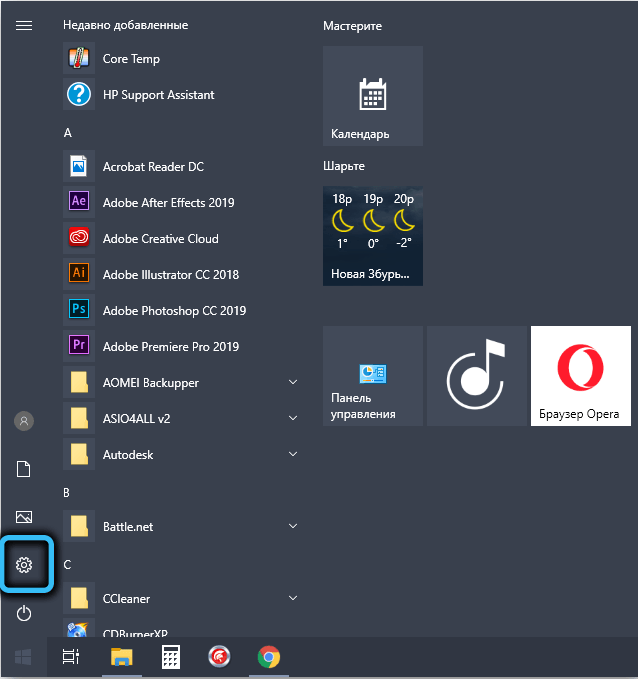Image resolution: width=638 pixels, height=679 pixels.
Task: Click the CCleaner folder icon
Action: (79, 598)
